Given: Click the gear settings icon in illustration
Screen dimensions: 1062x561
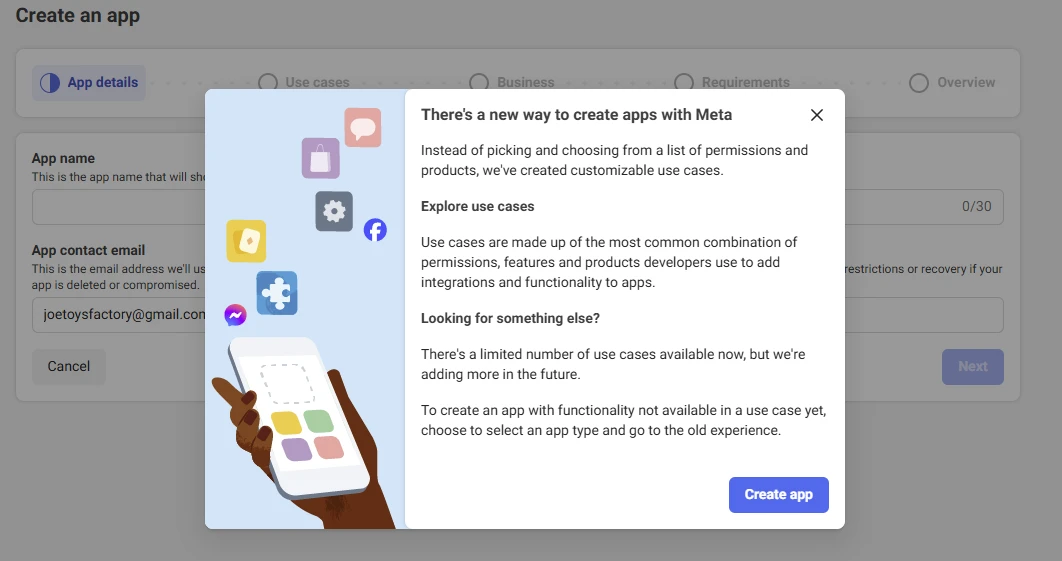Looking at the screenshot, I should click(334, 211).
